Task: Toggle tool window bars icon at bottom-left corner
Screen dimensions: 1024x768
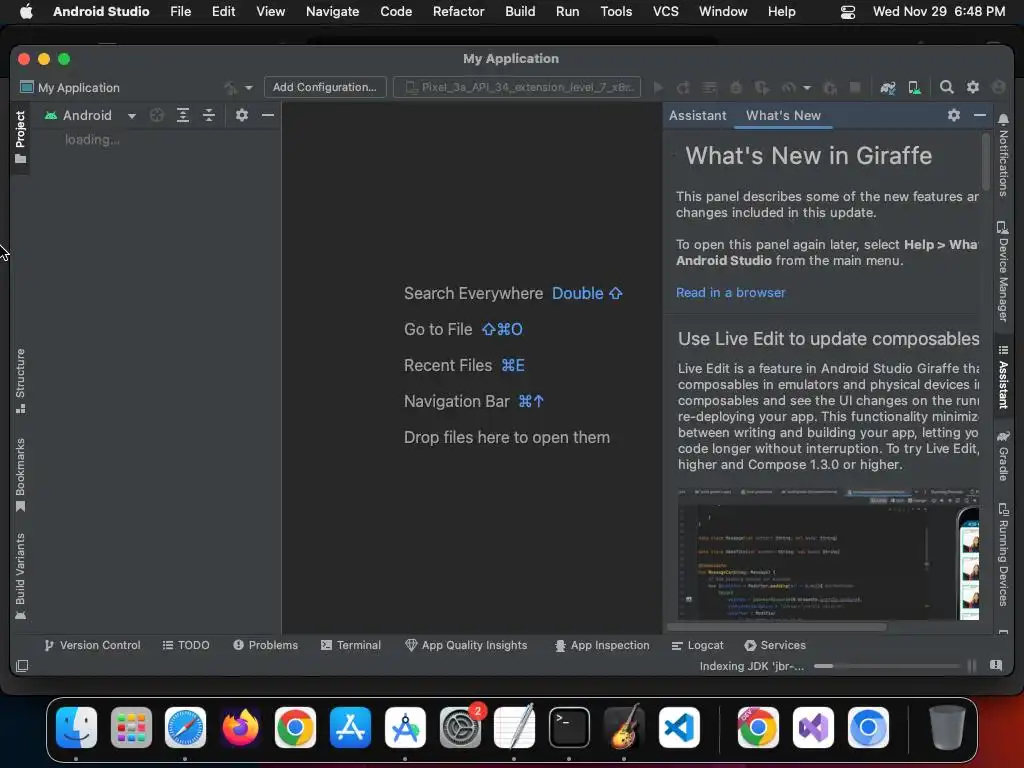Action: pos(22,665)
